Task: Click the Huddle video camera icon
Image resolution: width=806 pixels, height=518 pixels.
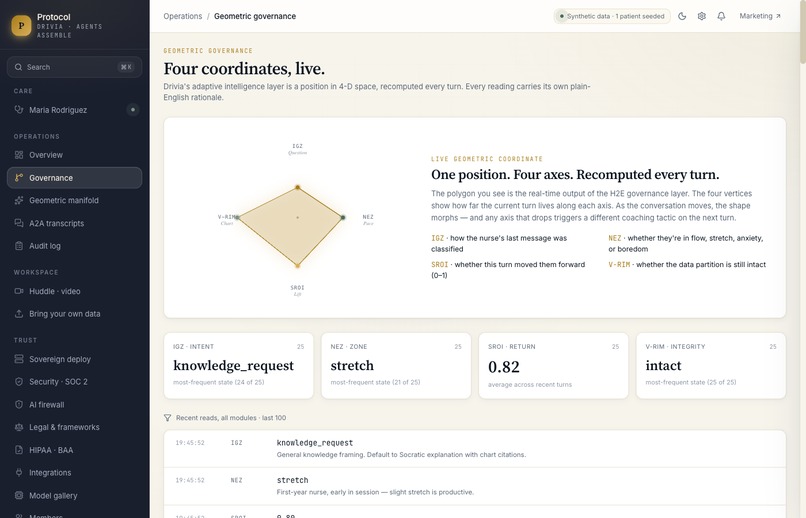Action: pos(19,291)
